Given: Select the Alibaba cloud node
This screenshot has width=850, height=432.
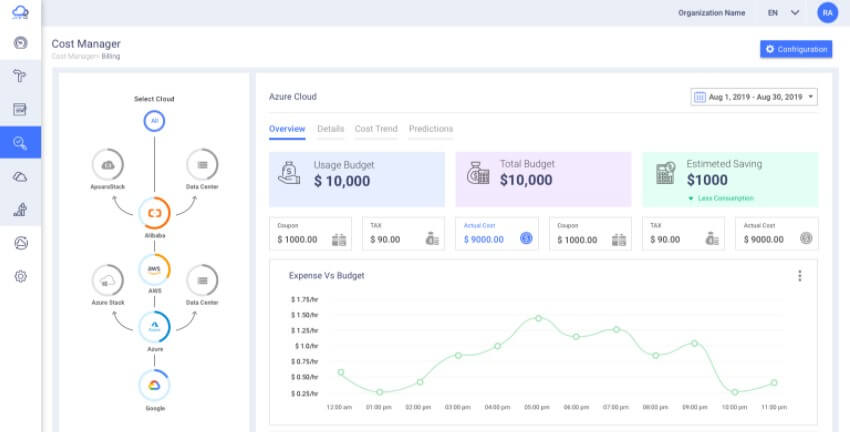Looking at the screenshot, I should [x=154, y=213].
